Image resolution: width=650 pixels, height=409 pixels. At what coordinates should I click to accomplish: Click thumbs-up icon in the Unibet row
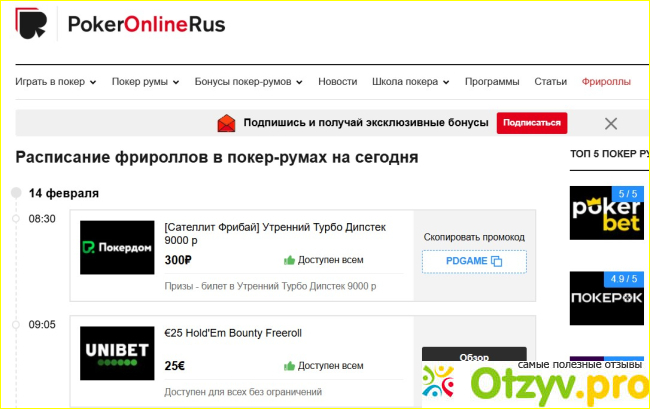(x=289, y=365)
